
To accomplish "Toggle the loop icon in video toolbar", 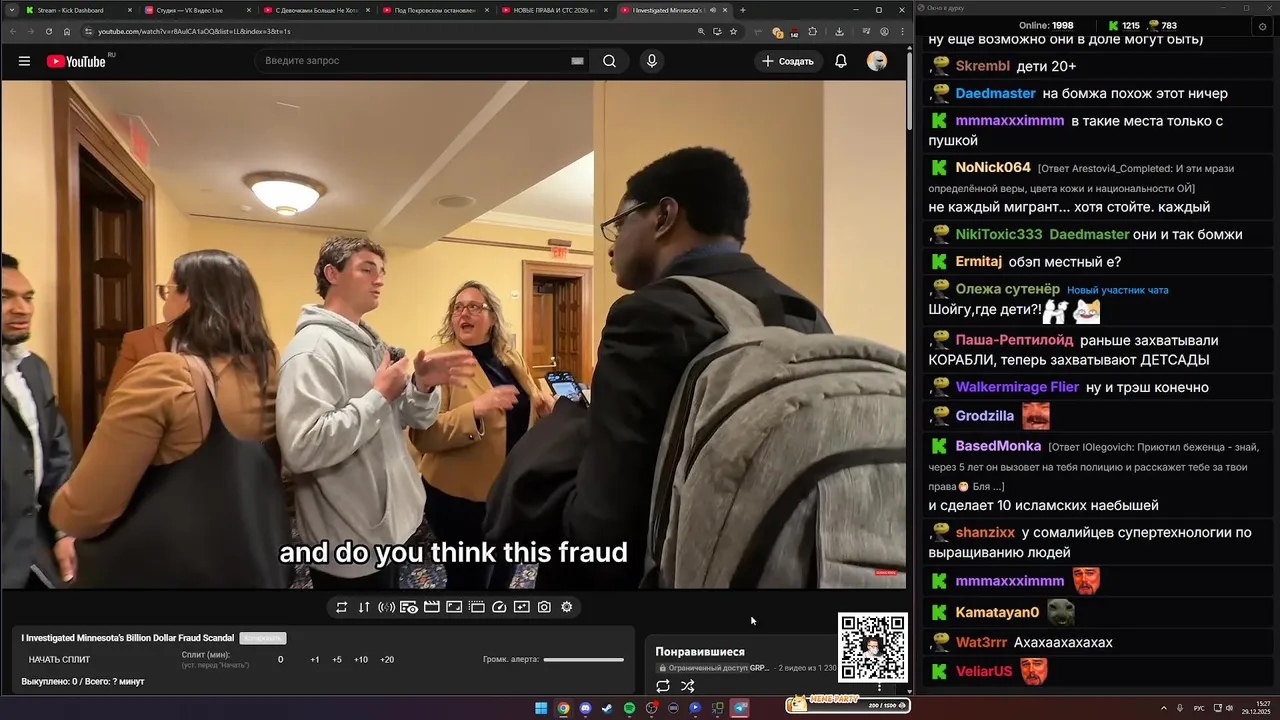I will point(341,607).
